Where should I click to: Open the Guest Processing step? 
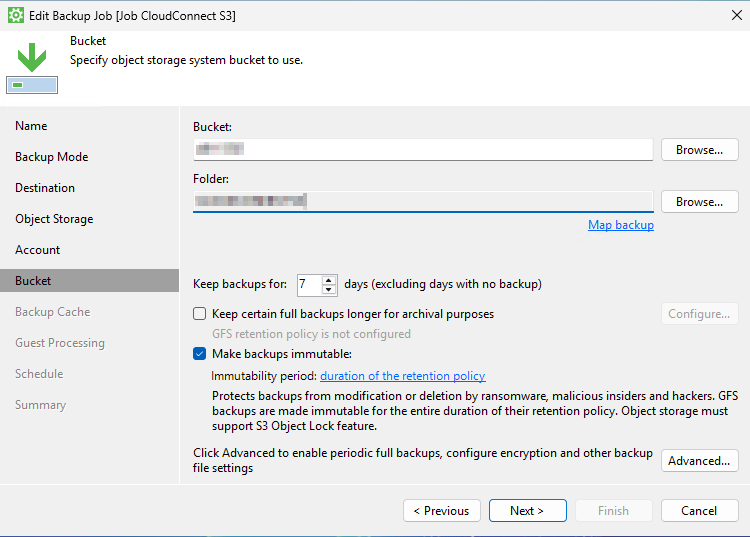point(60,343)
